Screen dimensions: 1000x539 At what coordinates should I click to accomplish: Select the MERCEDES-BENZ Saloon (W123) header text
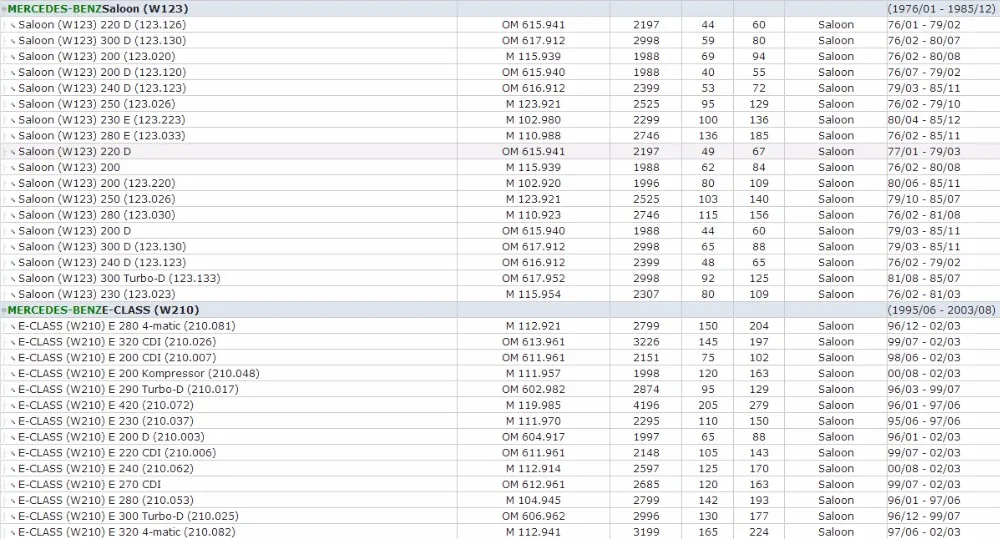[x=98, y=9]
